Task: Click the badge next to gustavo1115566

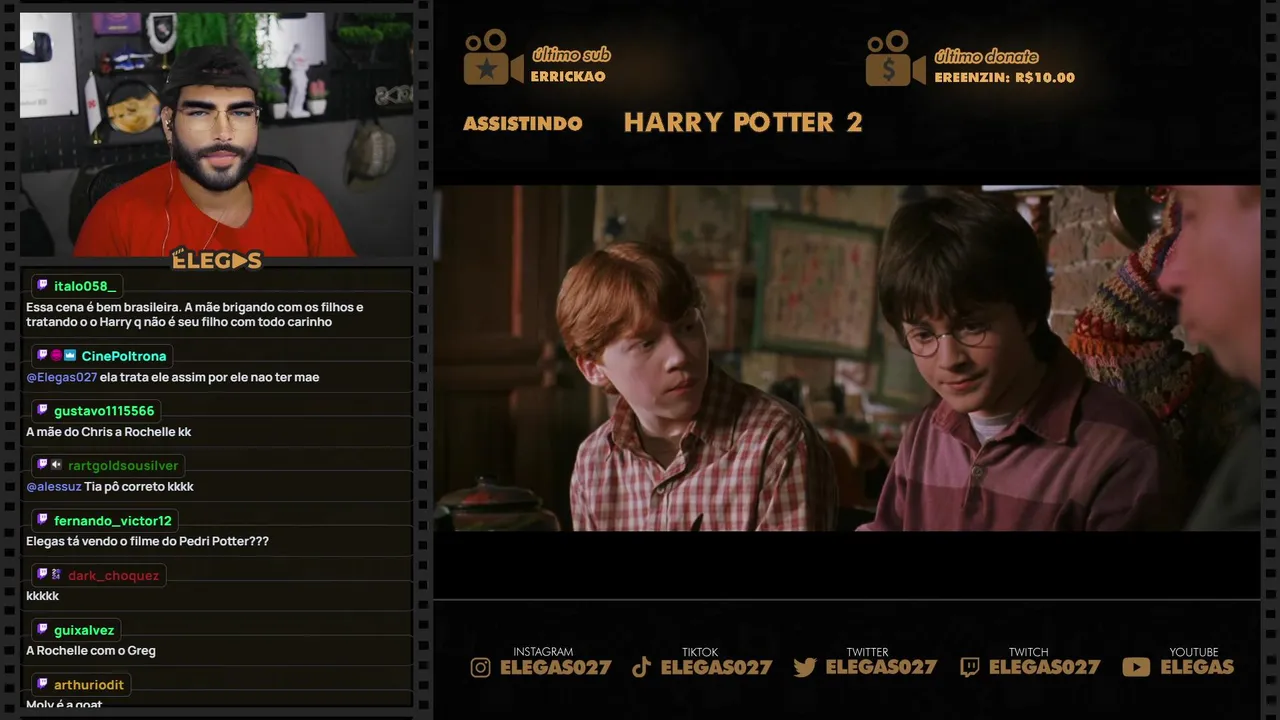Action: point(43,411)
